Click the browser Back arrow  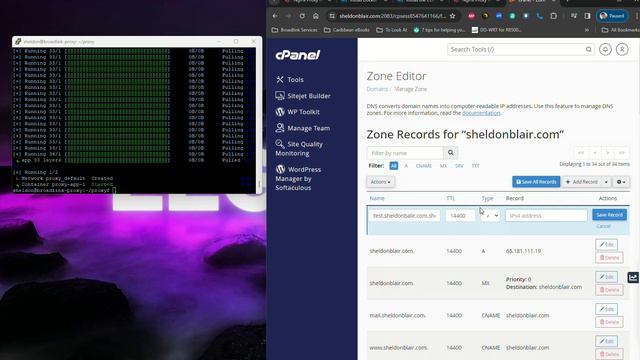275,16
